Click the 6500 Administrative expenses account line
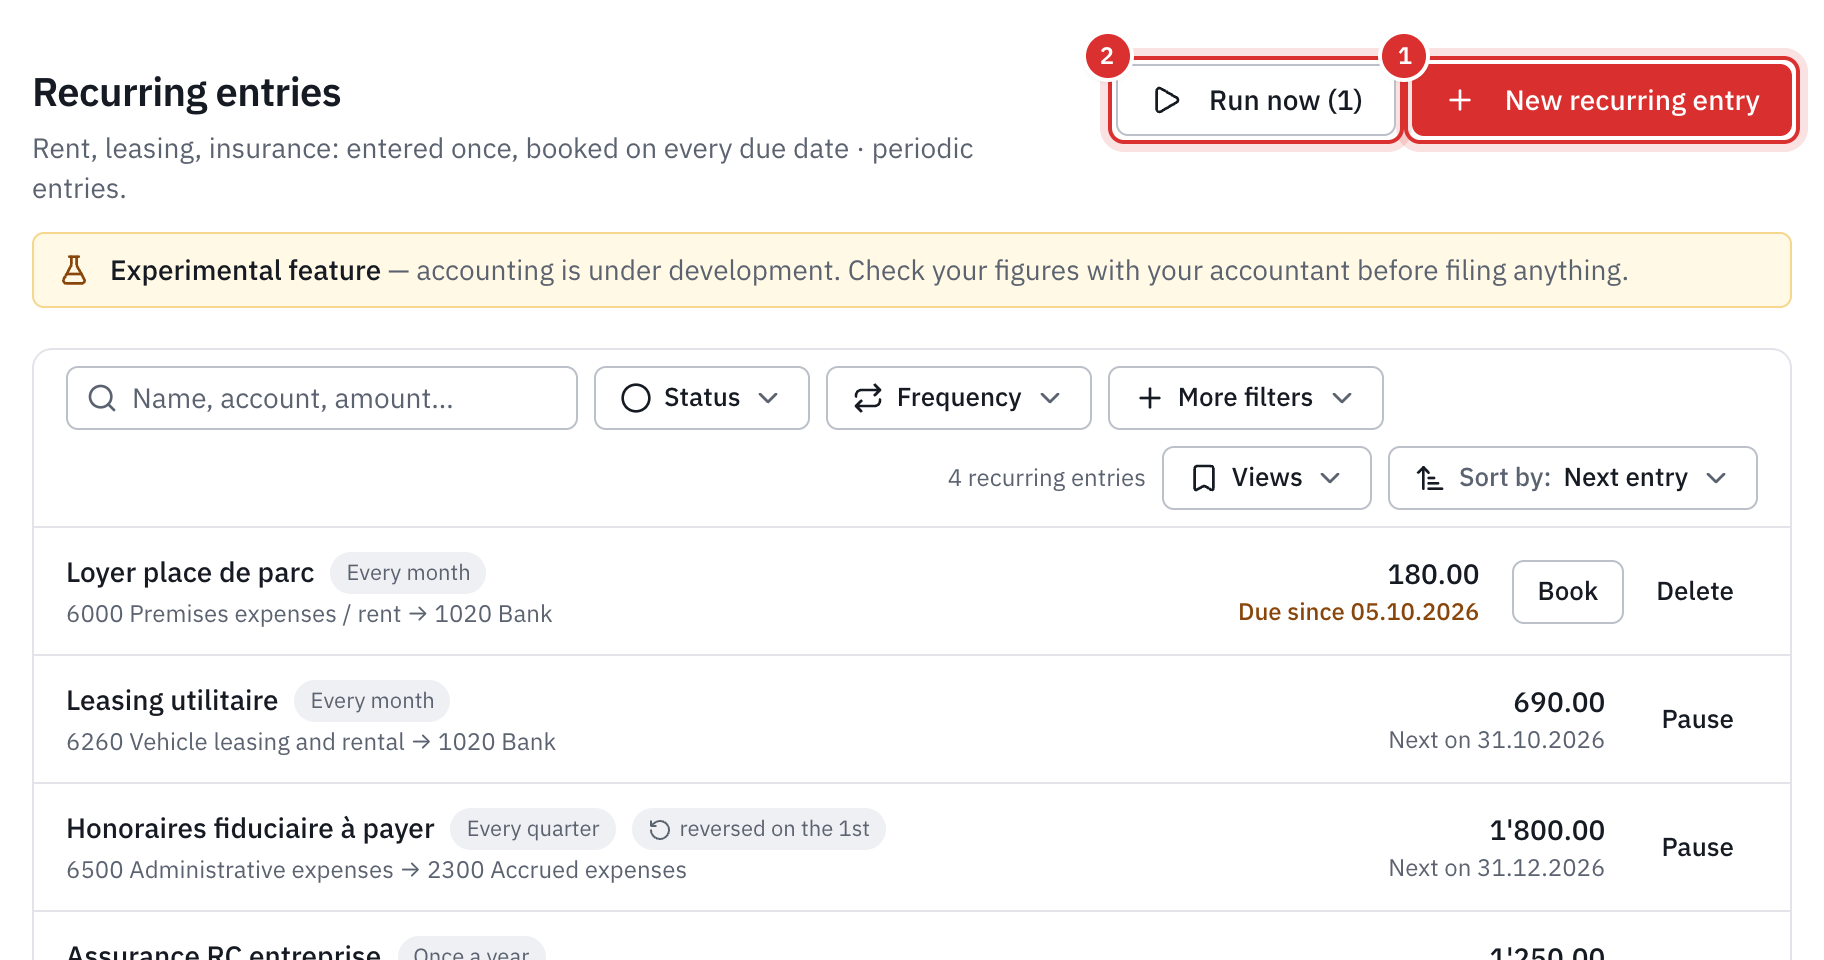Viewport: 1824px width, 960px height. [376, 870]
